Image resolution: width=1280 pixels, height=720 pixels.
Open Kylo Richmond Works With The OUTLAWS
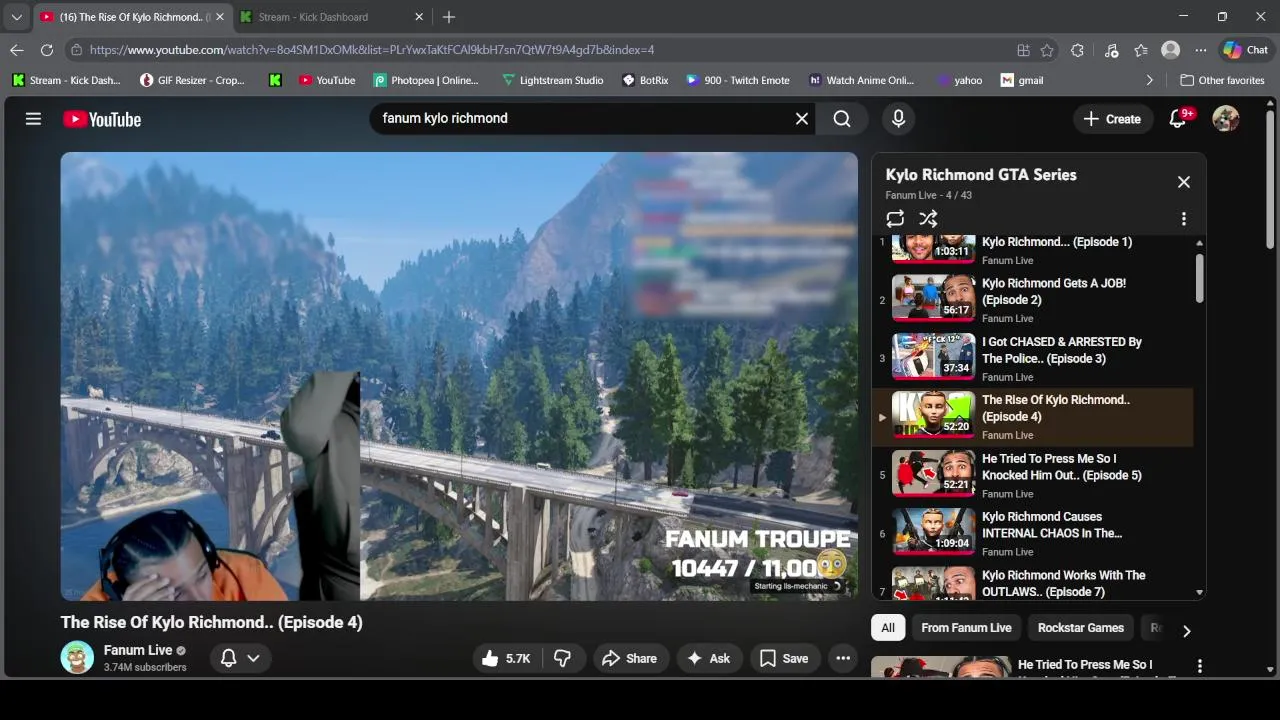tap(1033, 583)
